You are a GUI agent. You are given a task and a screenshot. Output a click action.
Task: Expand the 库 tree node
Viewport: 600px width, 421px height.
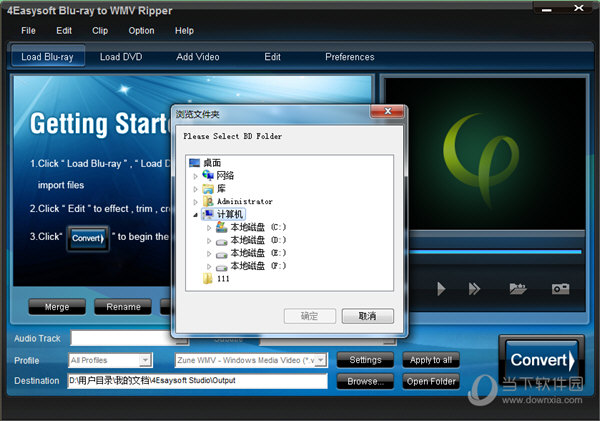(195, 189)
